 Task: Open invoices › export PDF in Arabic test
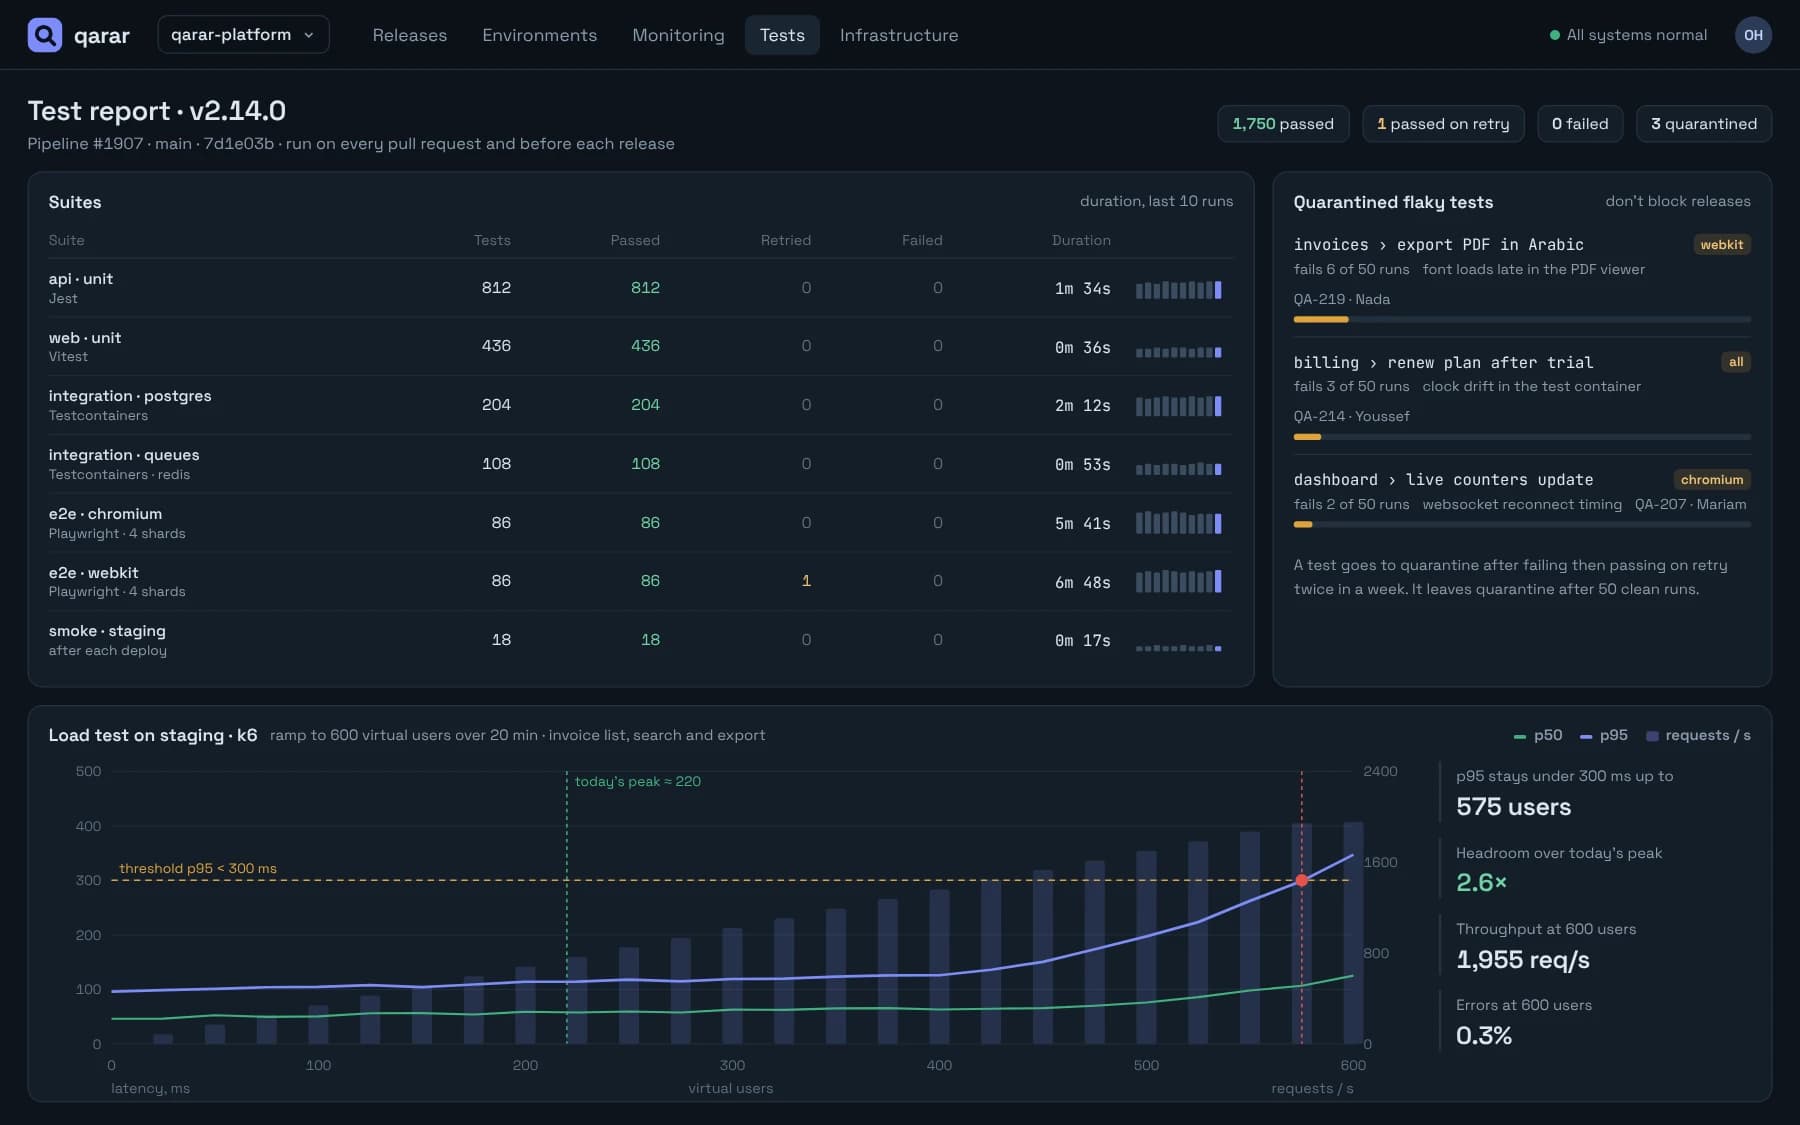click(x=1438, y=245)
